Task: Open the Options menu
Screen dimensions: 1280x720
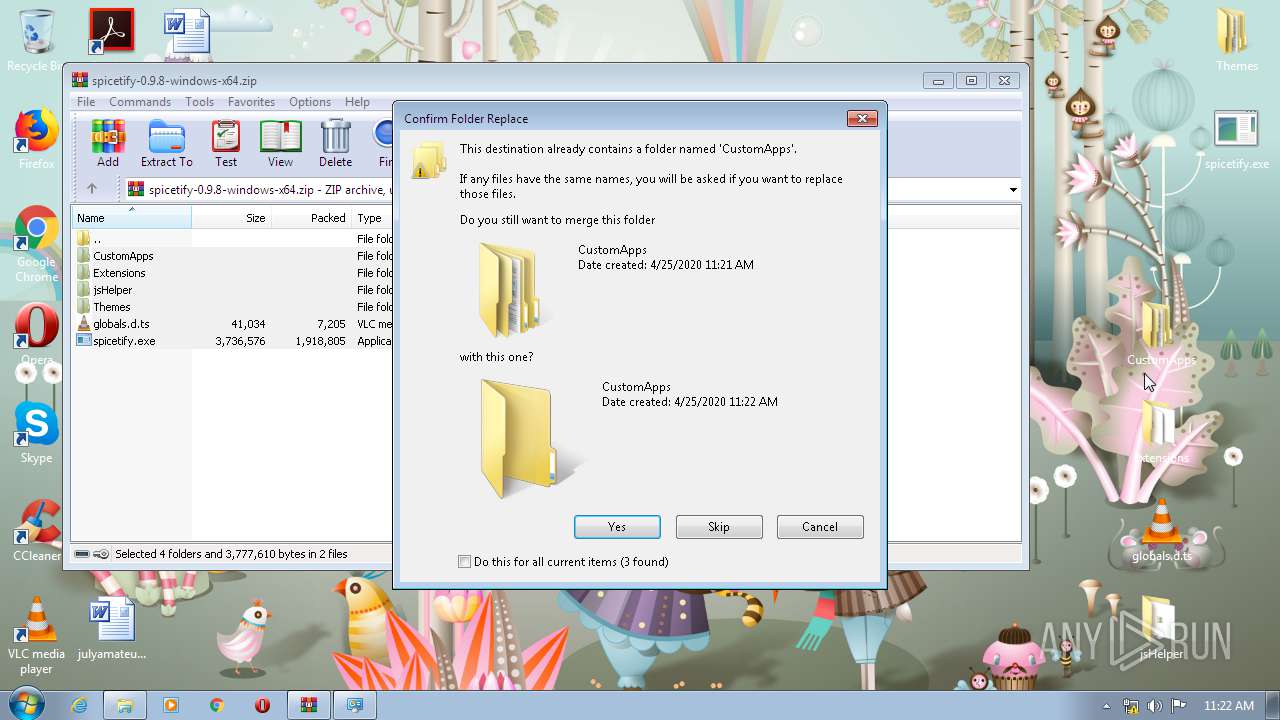Action: (x=310, y=102)
